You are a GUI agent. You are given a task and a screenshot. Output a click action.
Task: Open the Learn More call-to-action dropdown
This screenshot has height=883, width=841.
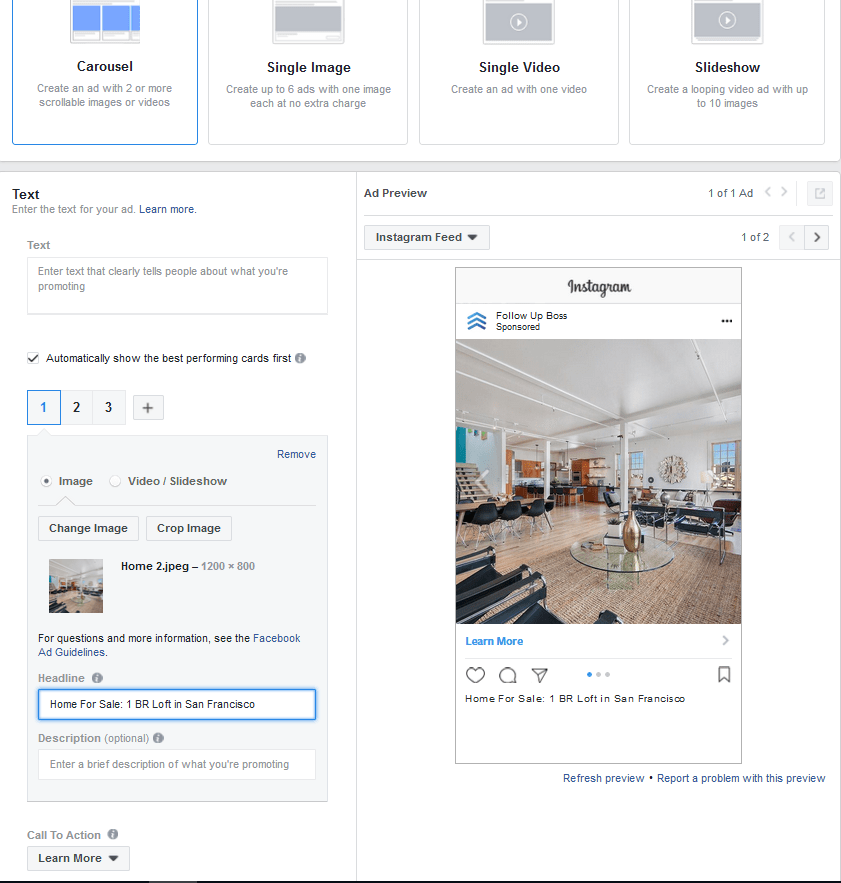(x=78, y=858)
